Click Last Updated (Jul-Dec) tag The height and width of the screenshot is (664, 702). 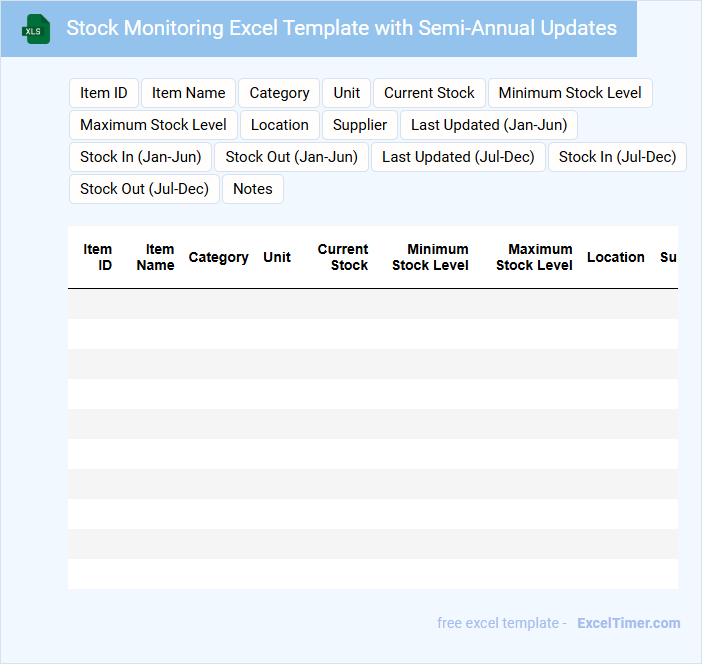click(x=458, y=157)
